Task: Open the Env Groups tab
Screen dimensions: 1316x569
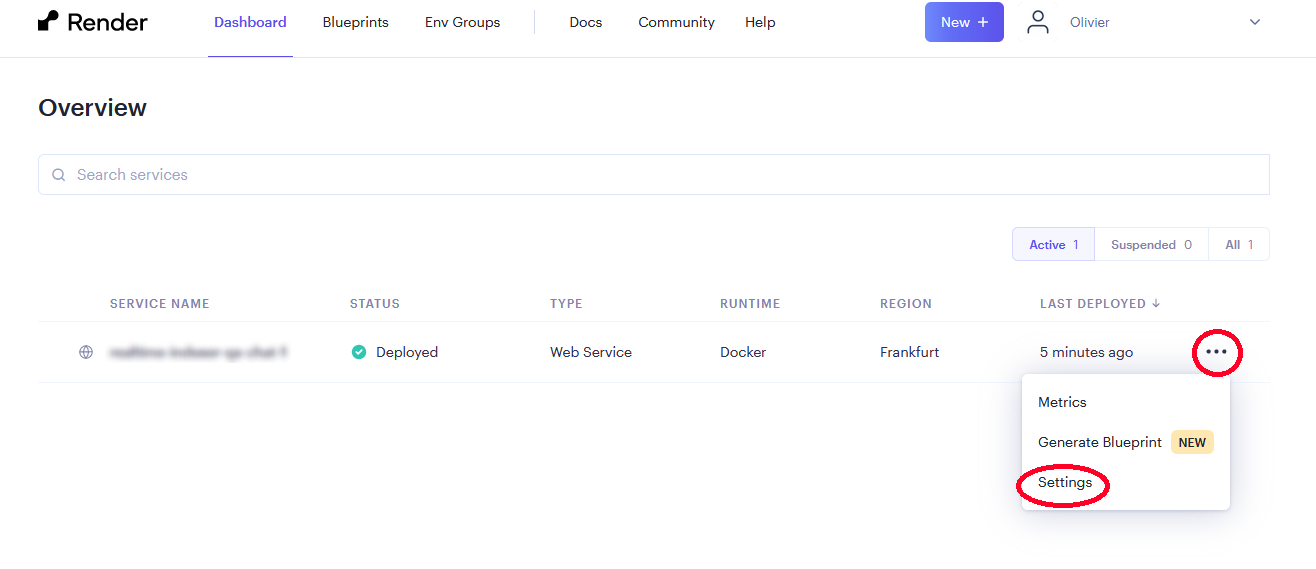Action: [x=462, y=22]
